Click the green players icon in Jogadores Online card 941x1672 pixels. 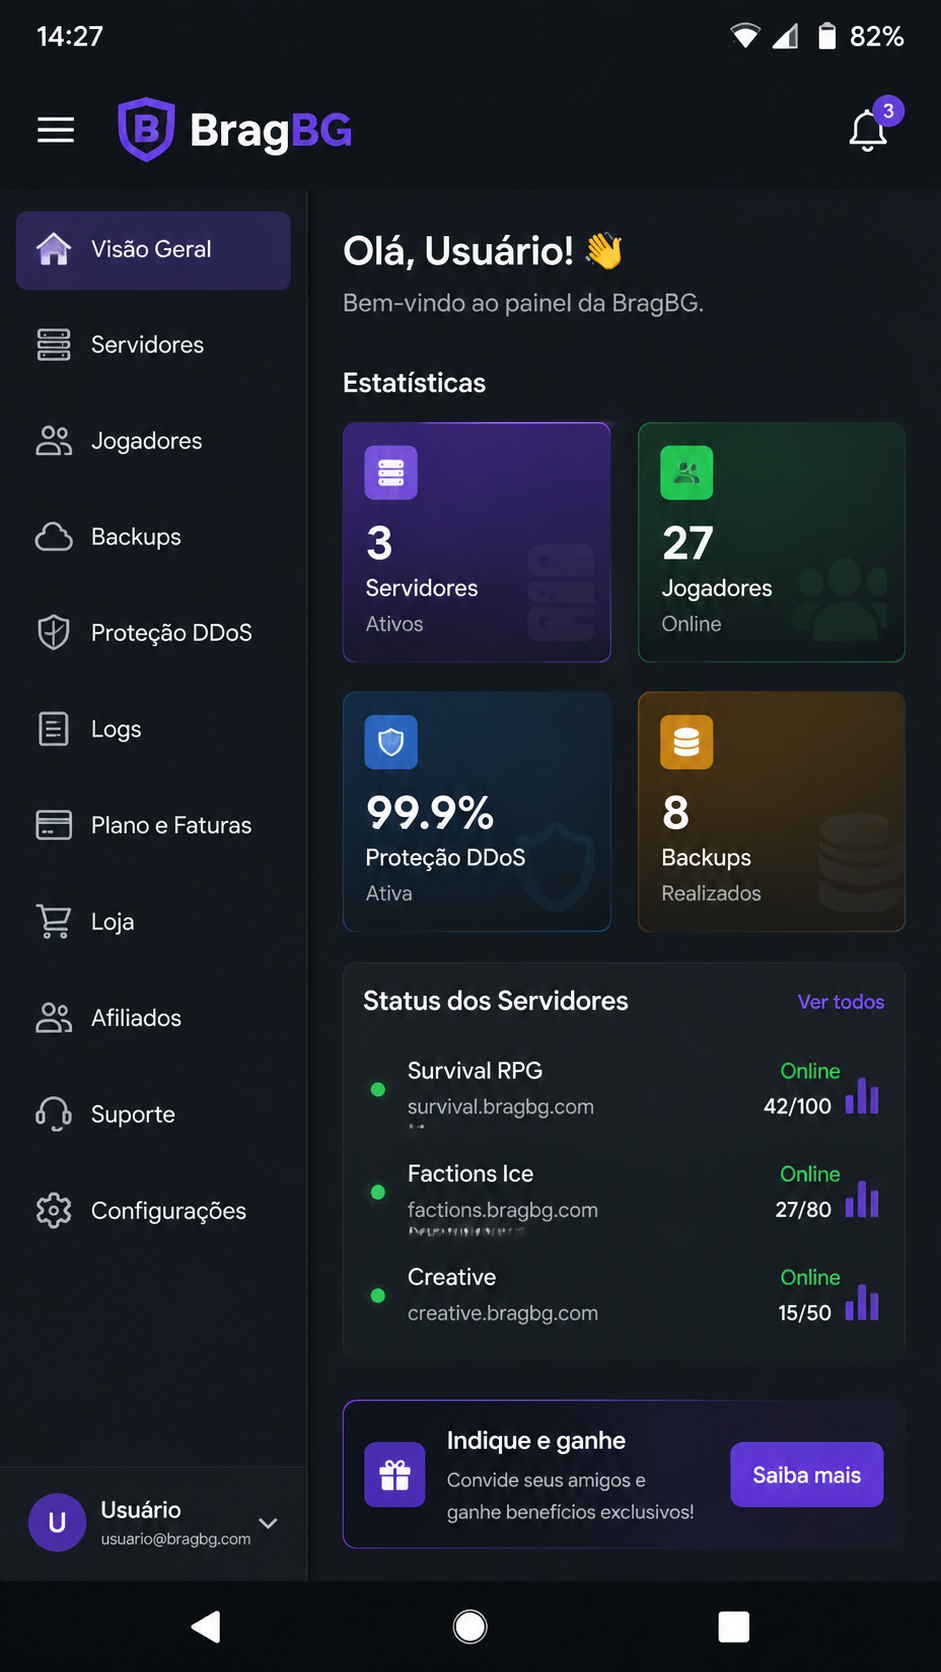[x=687, y=472]
